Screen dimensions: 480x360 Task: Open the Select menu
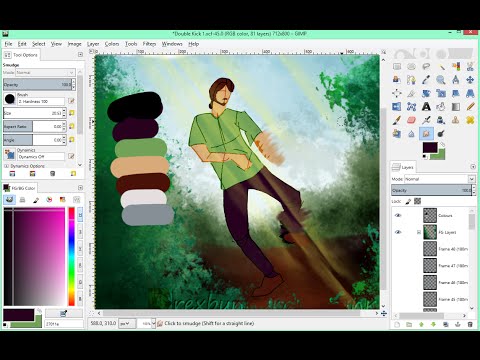pyautogui.click(x=39, y=44)
